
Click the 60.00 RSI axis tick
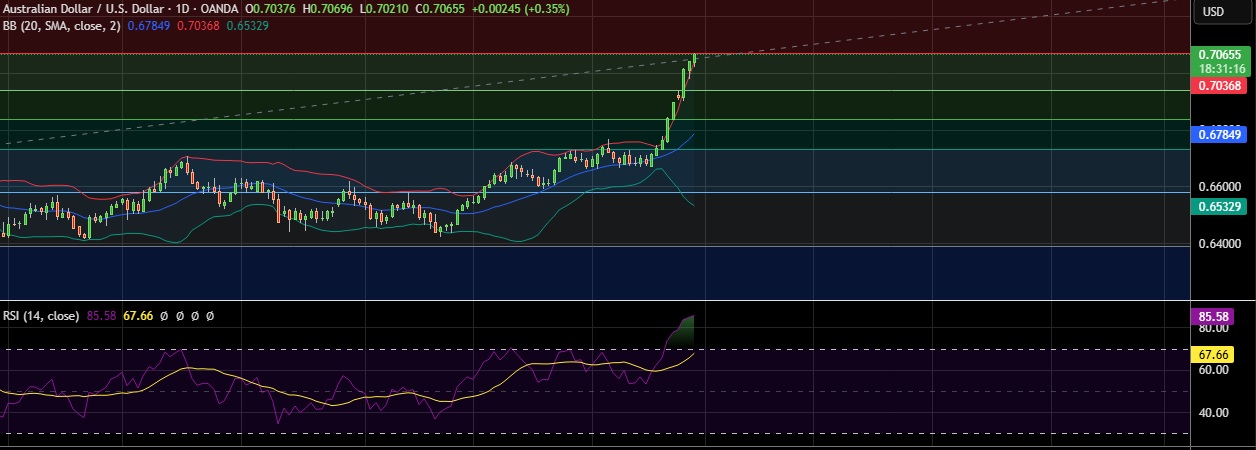[x=1213, y=370]
